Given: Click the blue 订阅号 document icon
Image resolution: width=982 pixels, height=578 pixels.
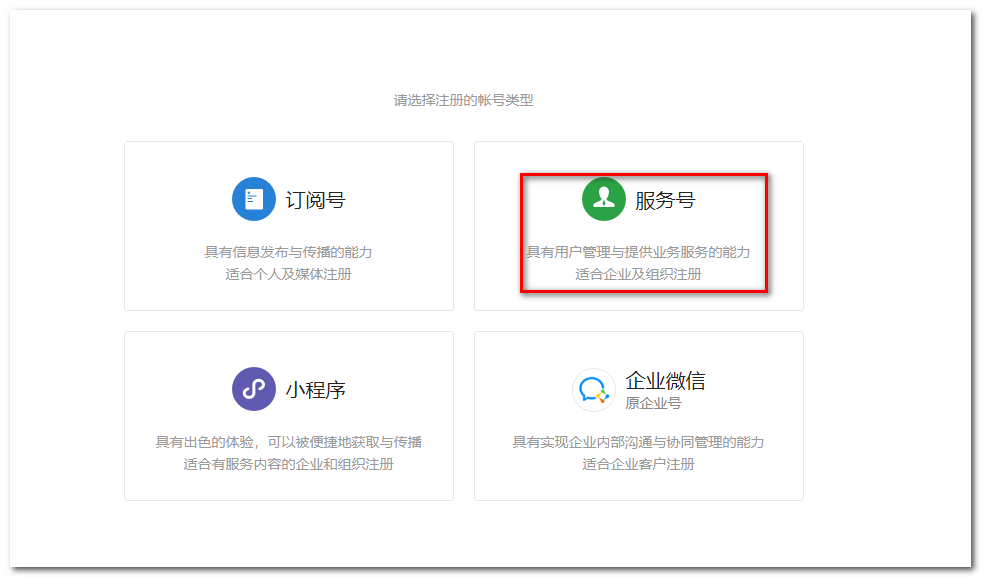Looking at the screenshot, I should click(x=254, y=199).
